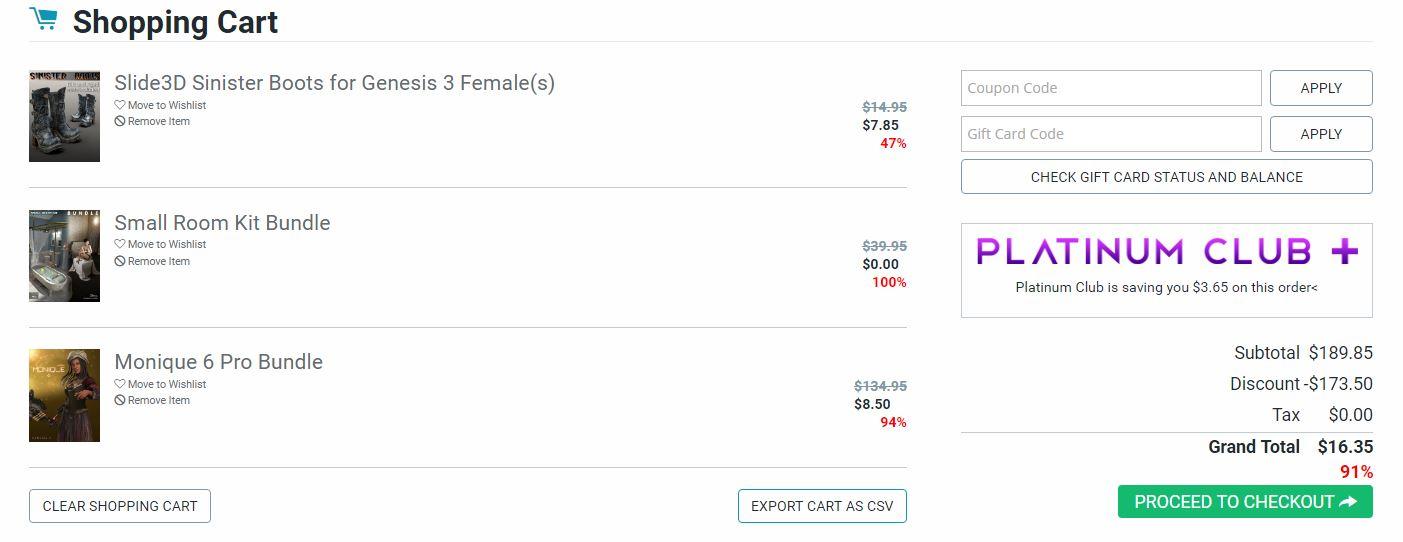
Task: Focus the Coupon Code field
Action: 1110,88
